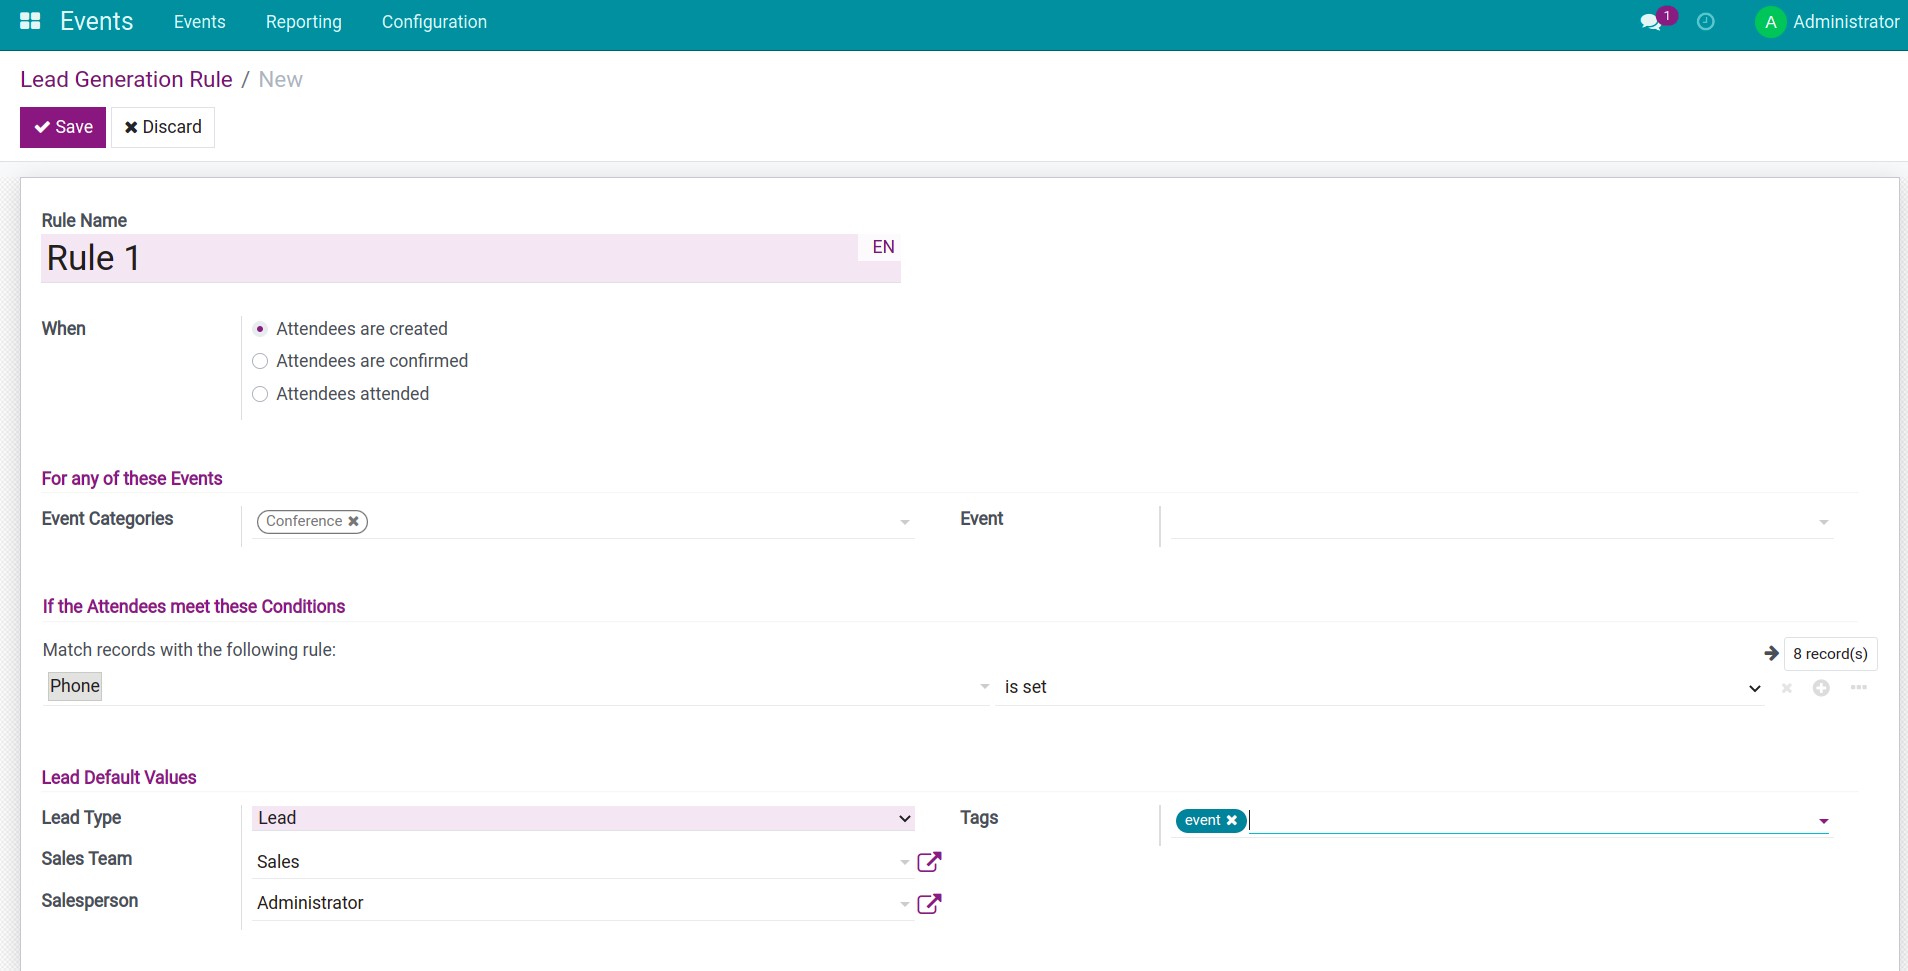
Task: Remove the event tag
Action: point(1232,820)
